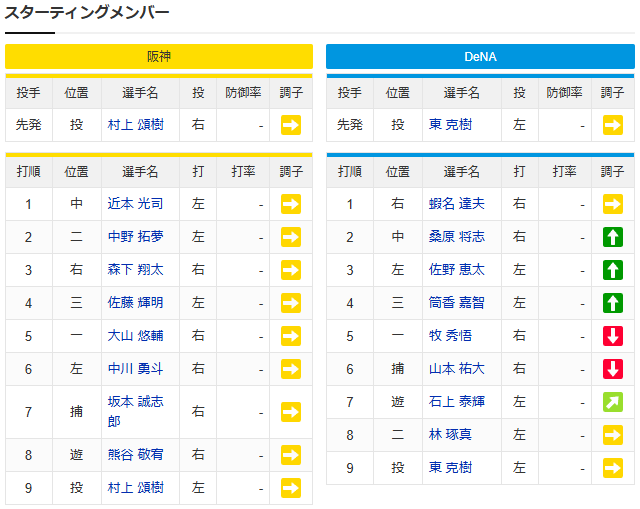This screenshot has height=509, width=640.
Task: Open player link 桑原 将志
Action: coord(457,236)
